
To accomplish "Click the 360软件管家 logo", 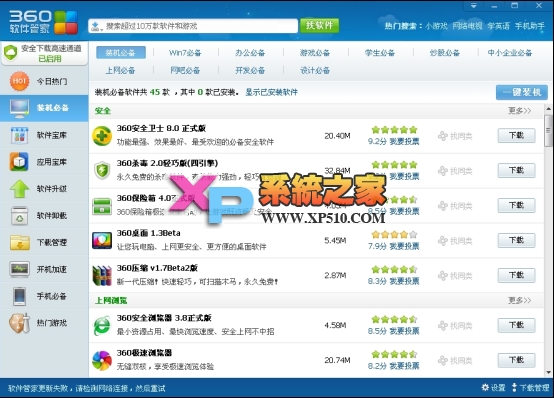I will click(43, 22).
